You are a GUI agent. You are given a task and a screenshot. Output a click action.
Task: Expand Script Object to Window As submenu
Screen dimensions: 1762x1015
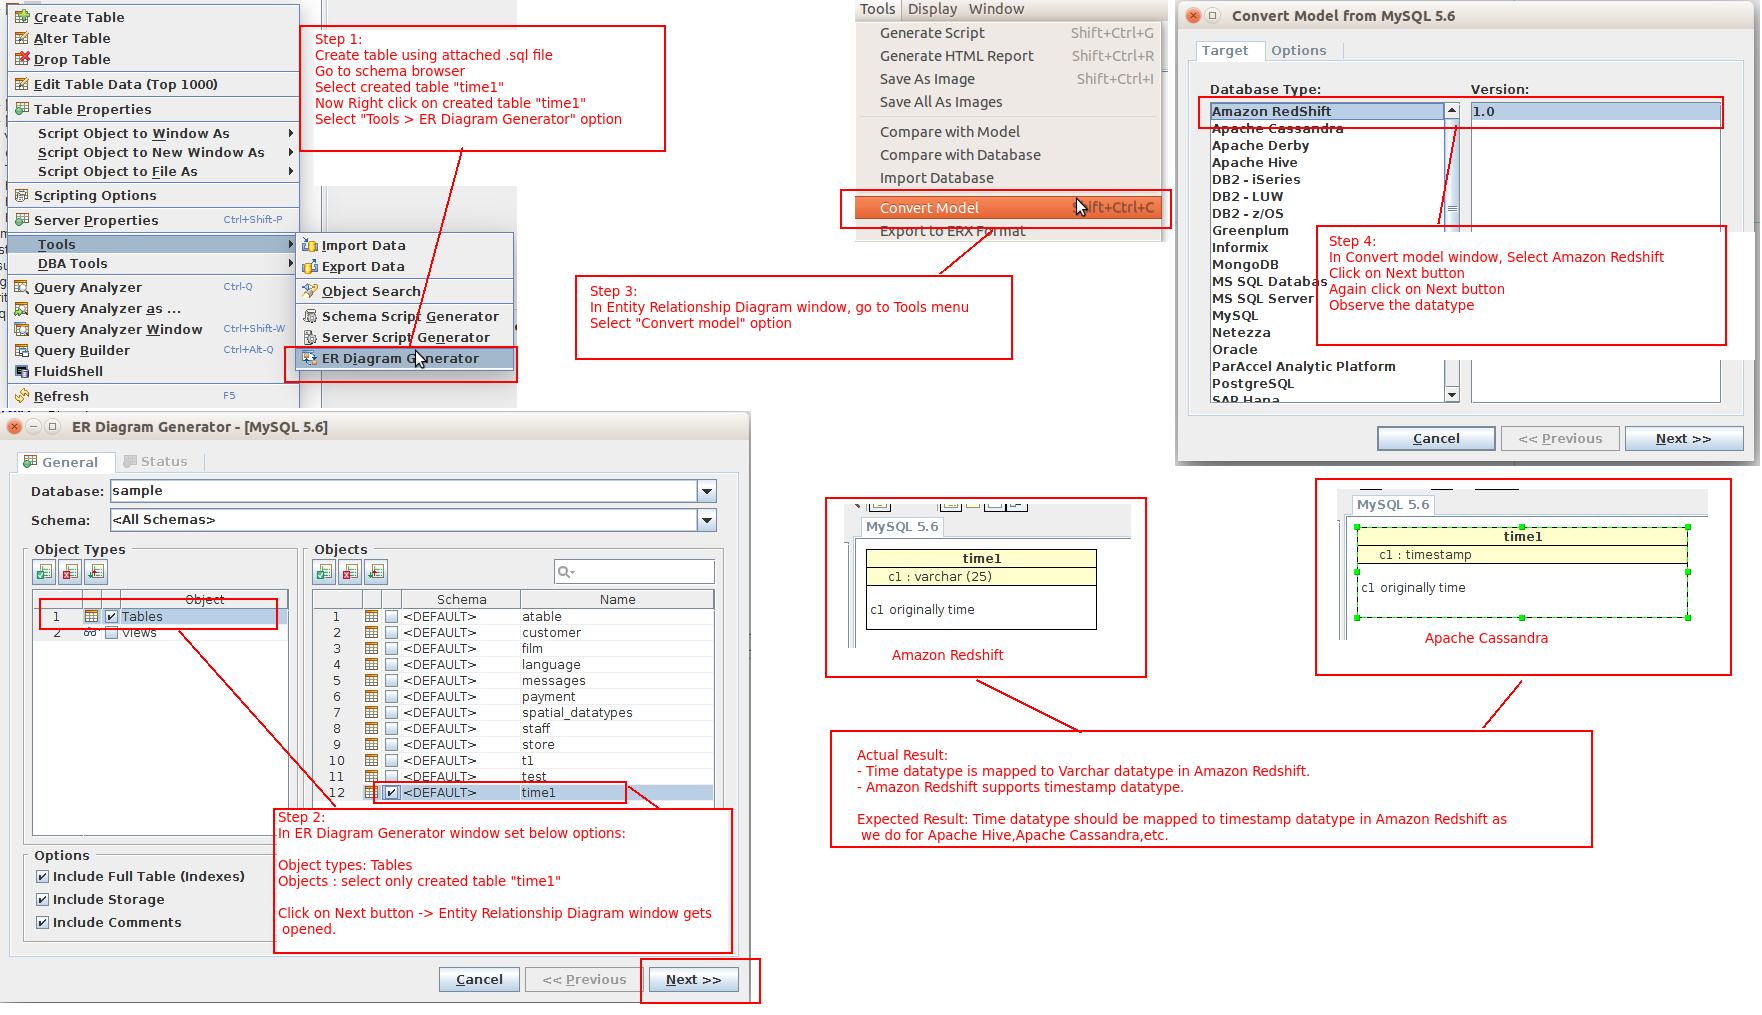pos(291,133)
